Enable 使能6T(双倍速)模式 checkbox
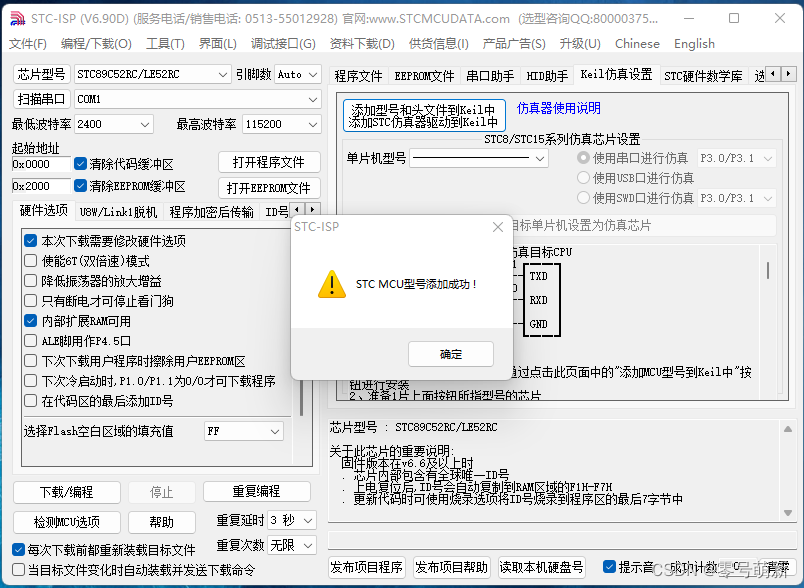This screenshot has height=588, width=804. (x=31, y=260)
